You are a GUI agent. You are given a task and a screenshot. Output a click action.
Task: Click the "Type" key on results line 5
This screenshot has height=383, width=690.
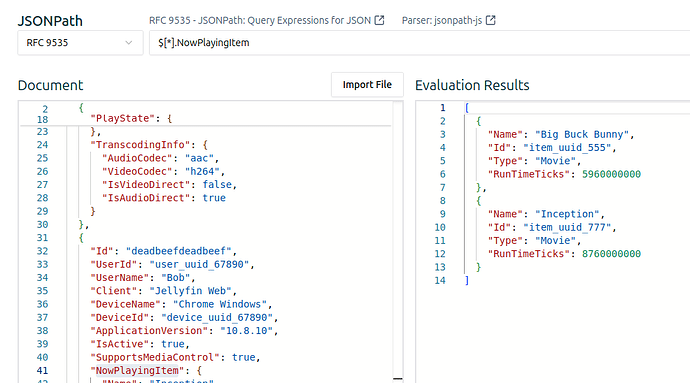click(x=505, y=161)
